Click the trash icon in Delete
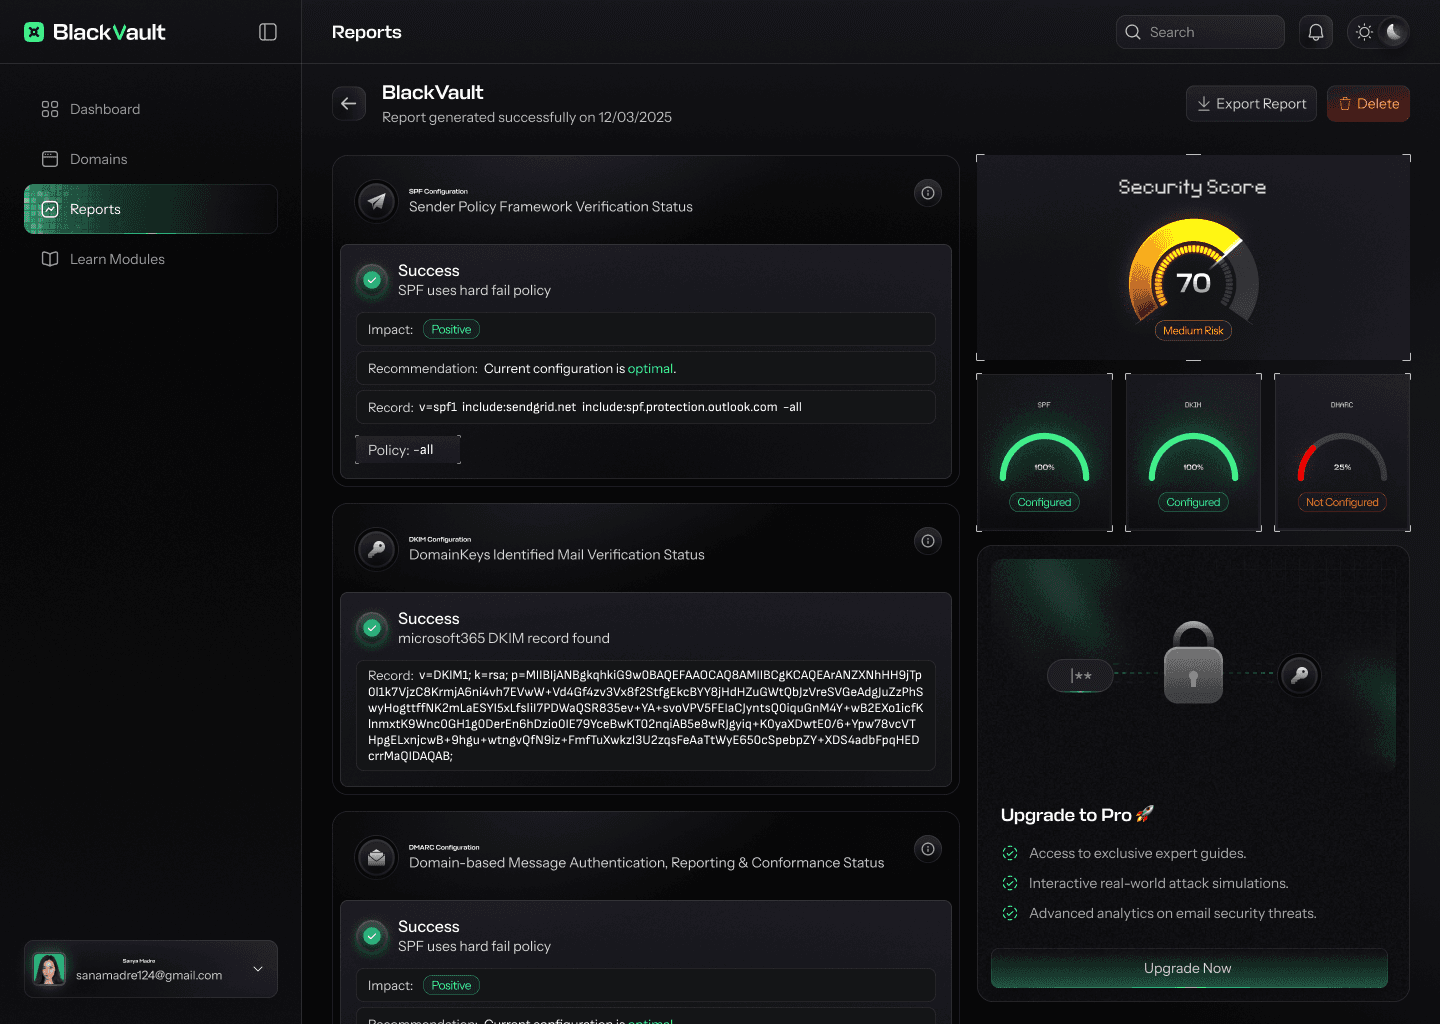The image size is (1440, 1024). 1345,103
